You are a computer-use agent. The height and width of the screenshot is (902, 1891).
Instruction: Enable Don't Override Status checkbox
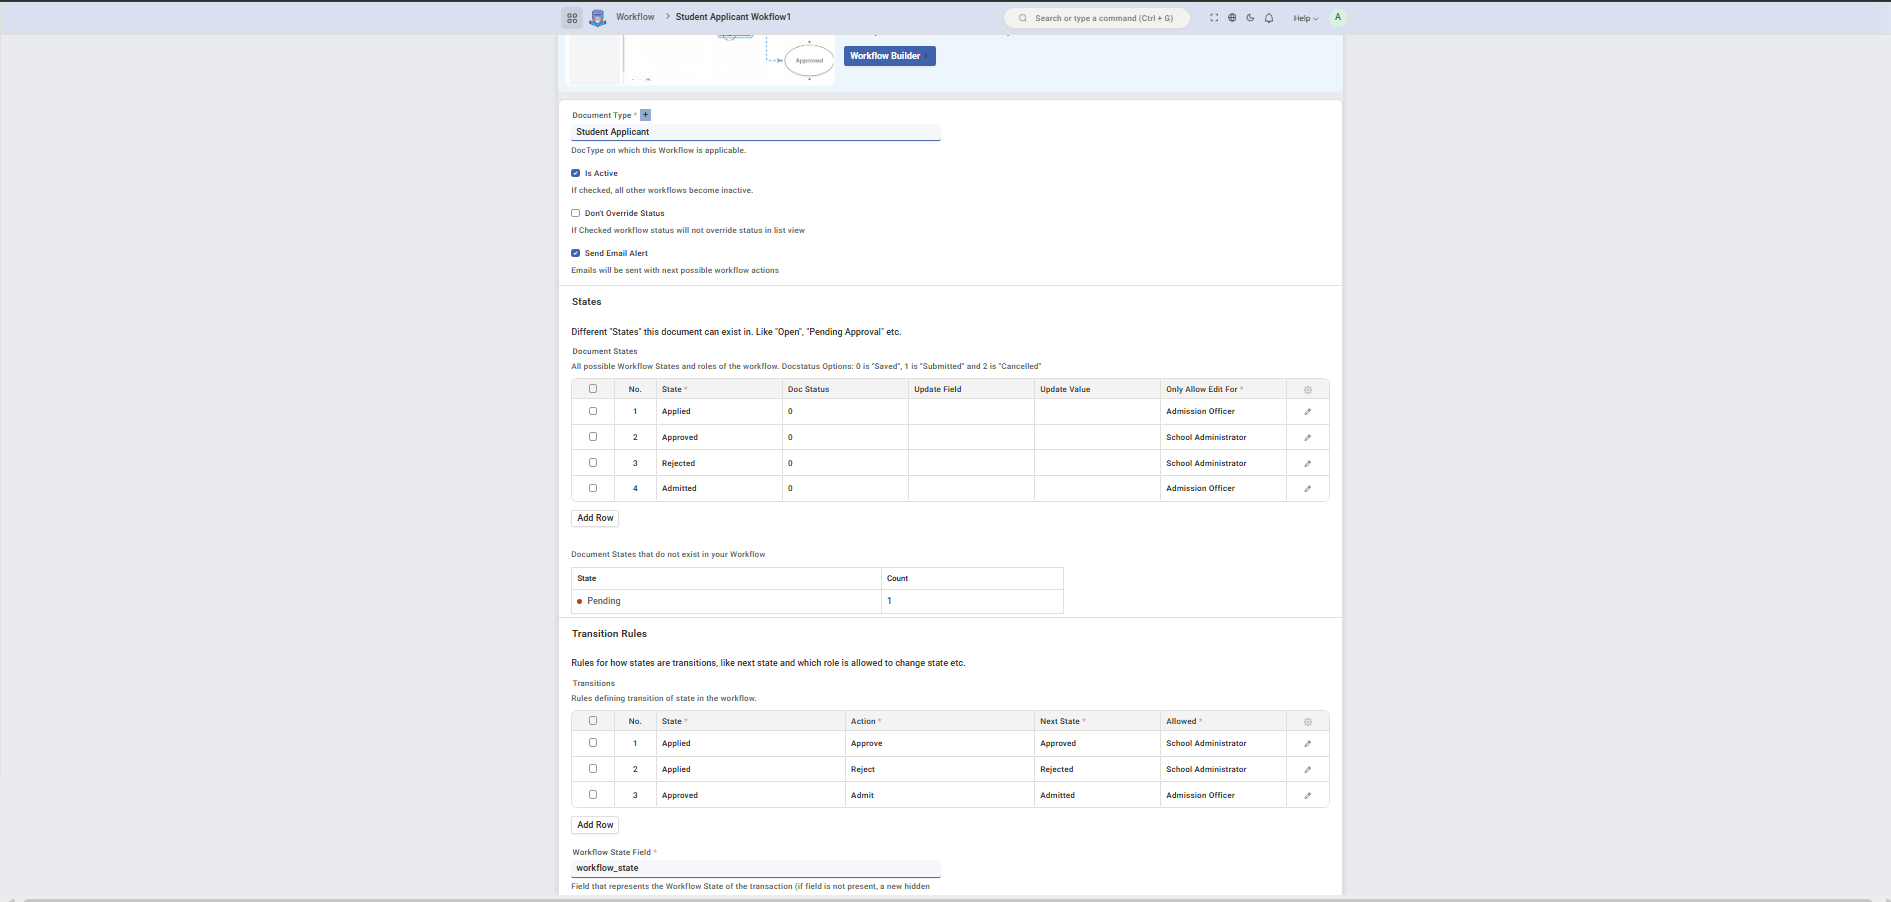point(576,213)
